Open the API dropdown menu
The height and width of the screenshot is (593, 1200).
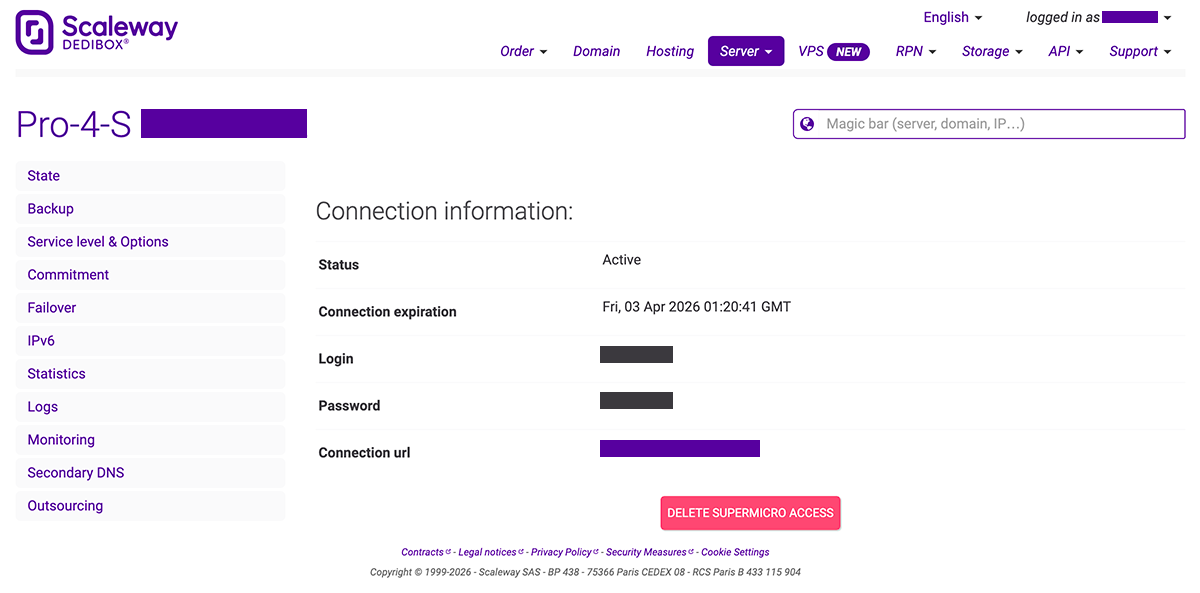pos(1065,51)
